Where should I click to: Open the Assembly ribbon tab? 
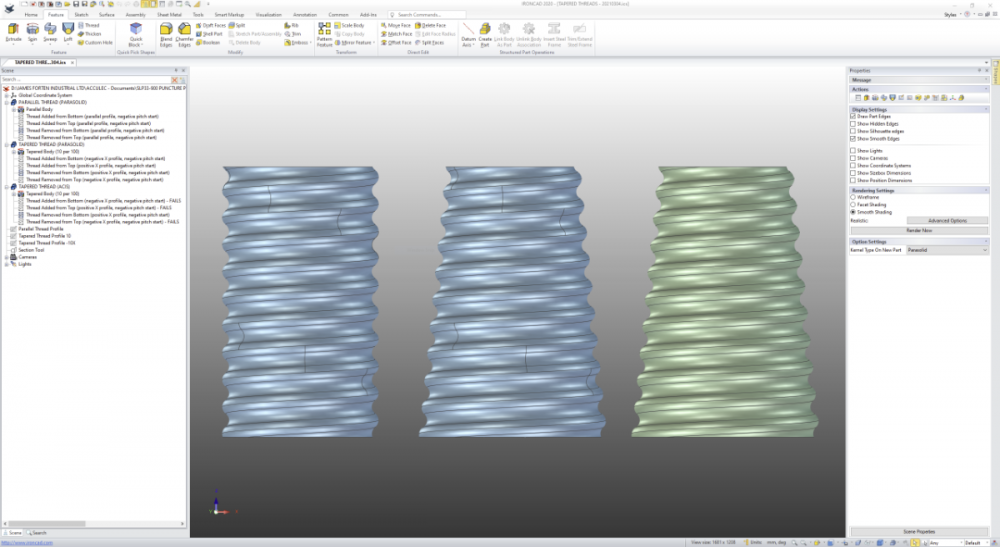pos(135,15)
